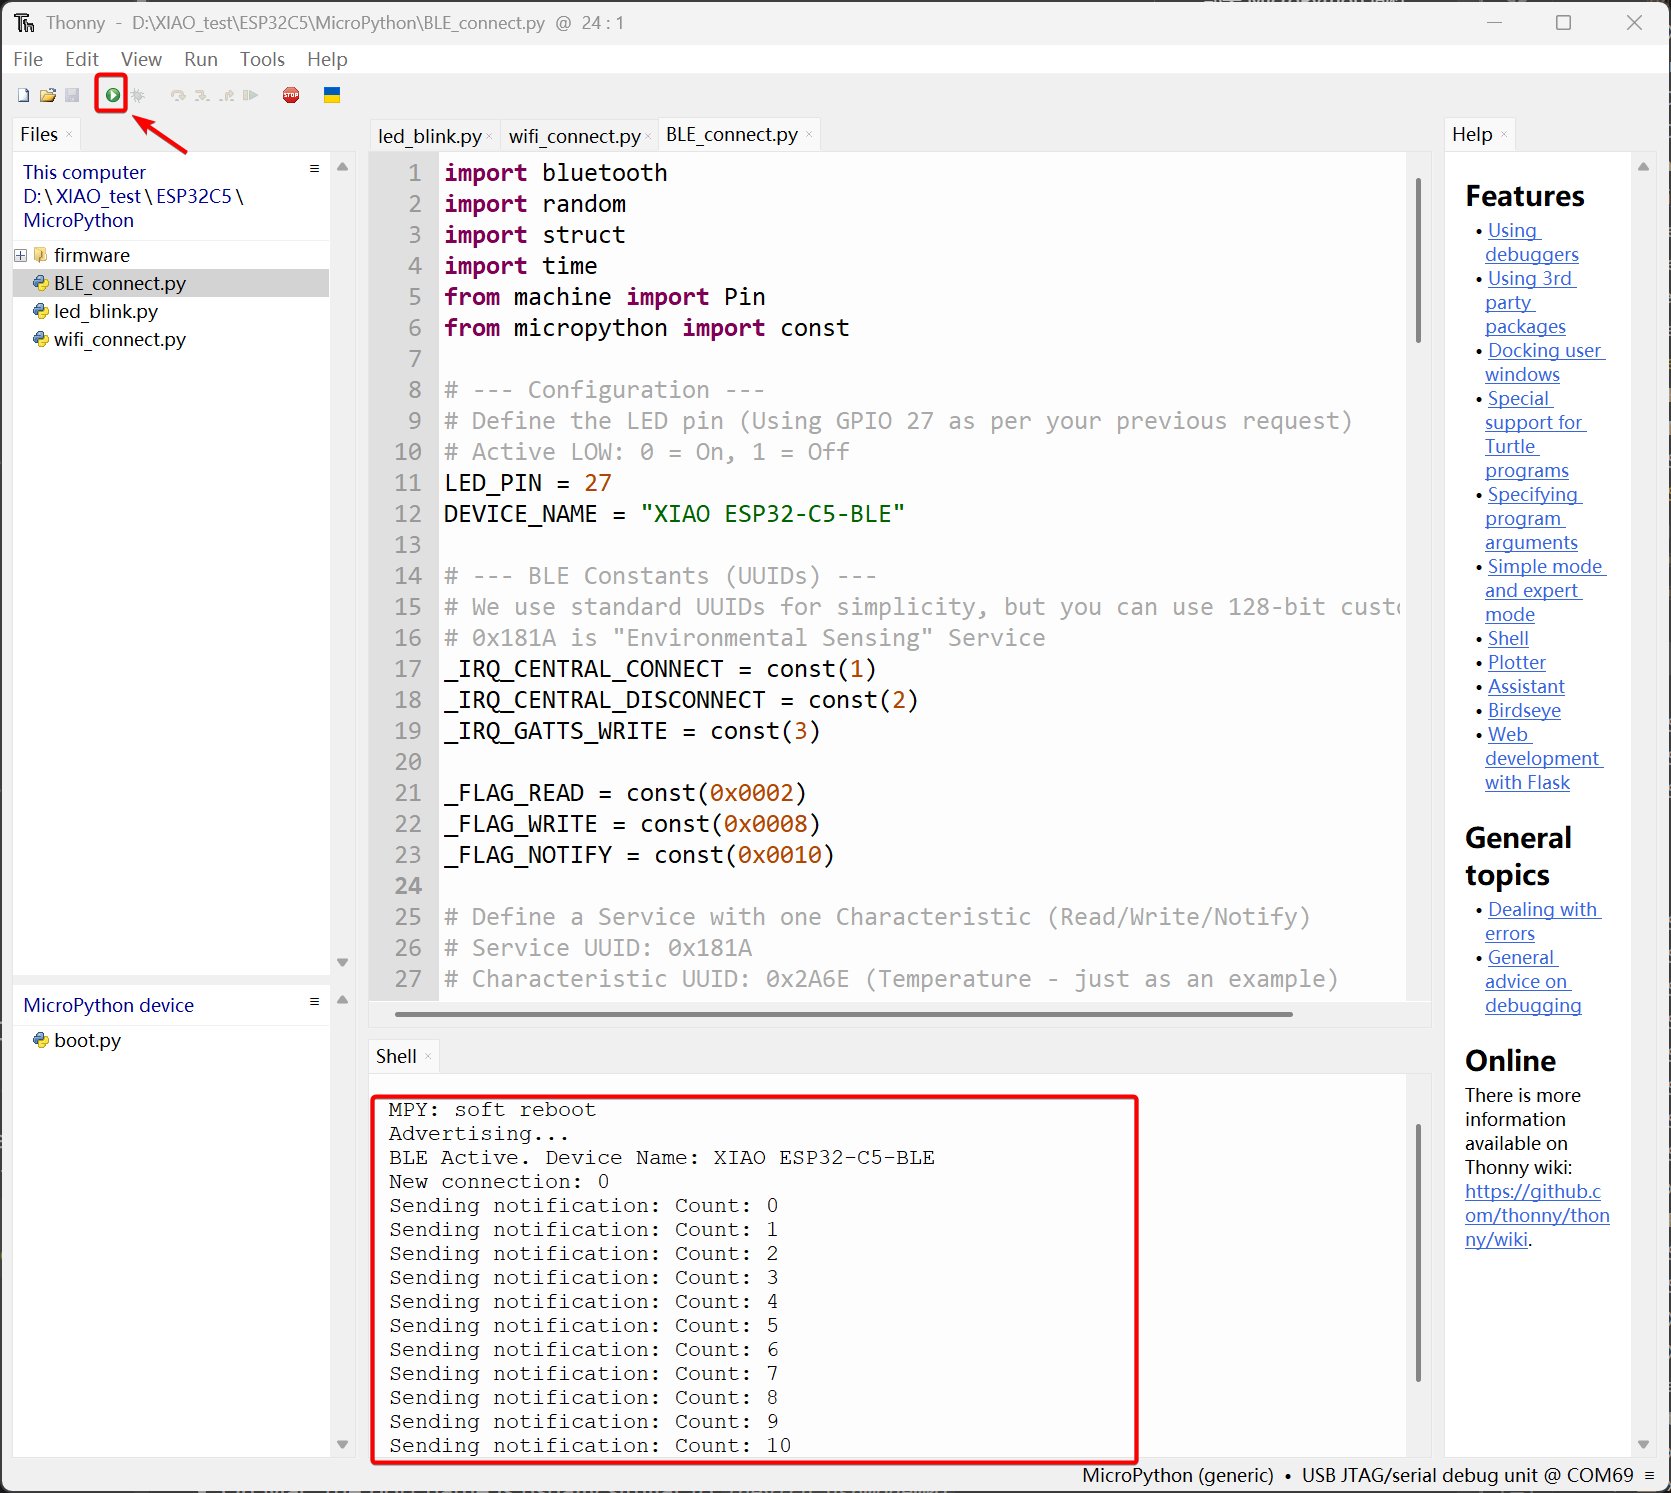Close the Shell panel tab

pos(428,1057)
